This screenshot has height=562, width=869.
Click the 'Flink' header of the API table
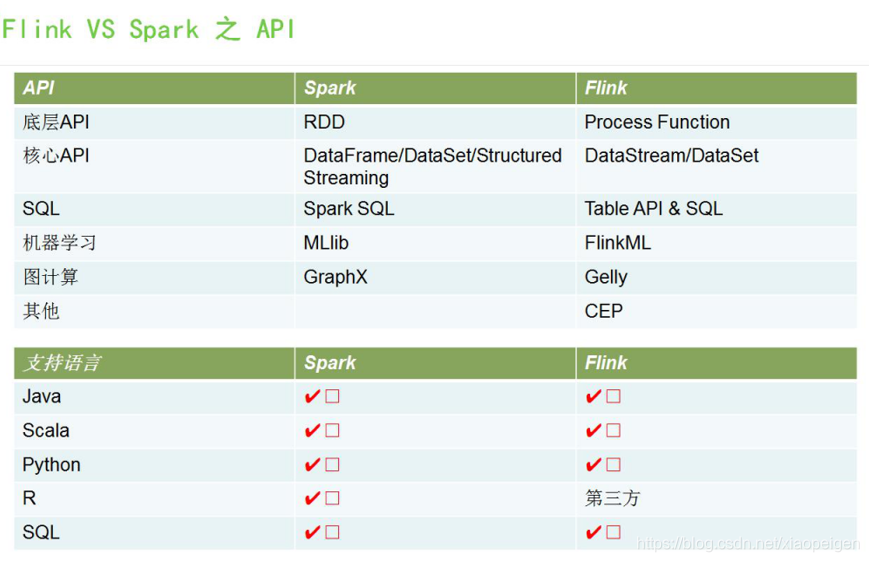(x=606, y=88)
